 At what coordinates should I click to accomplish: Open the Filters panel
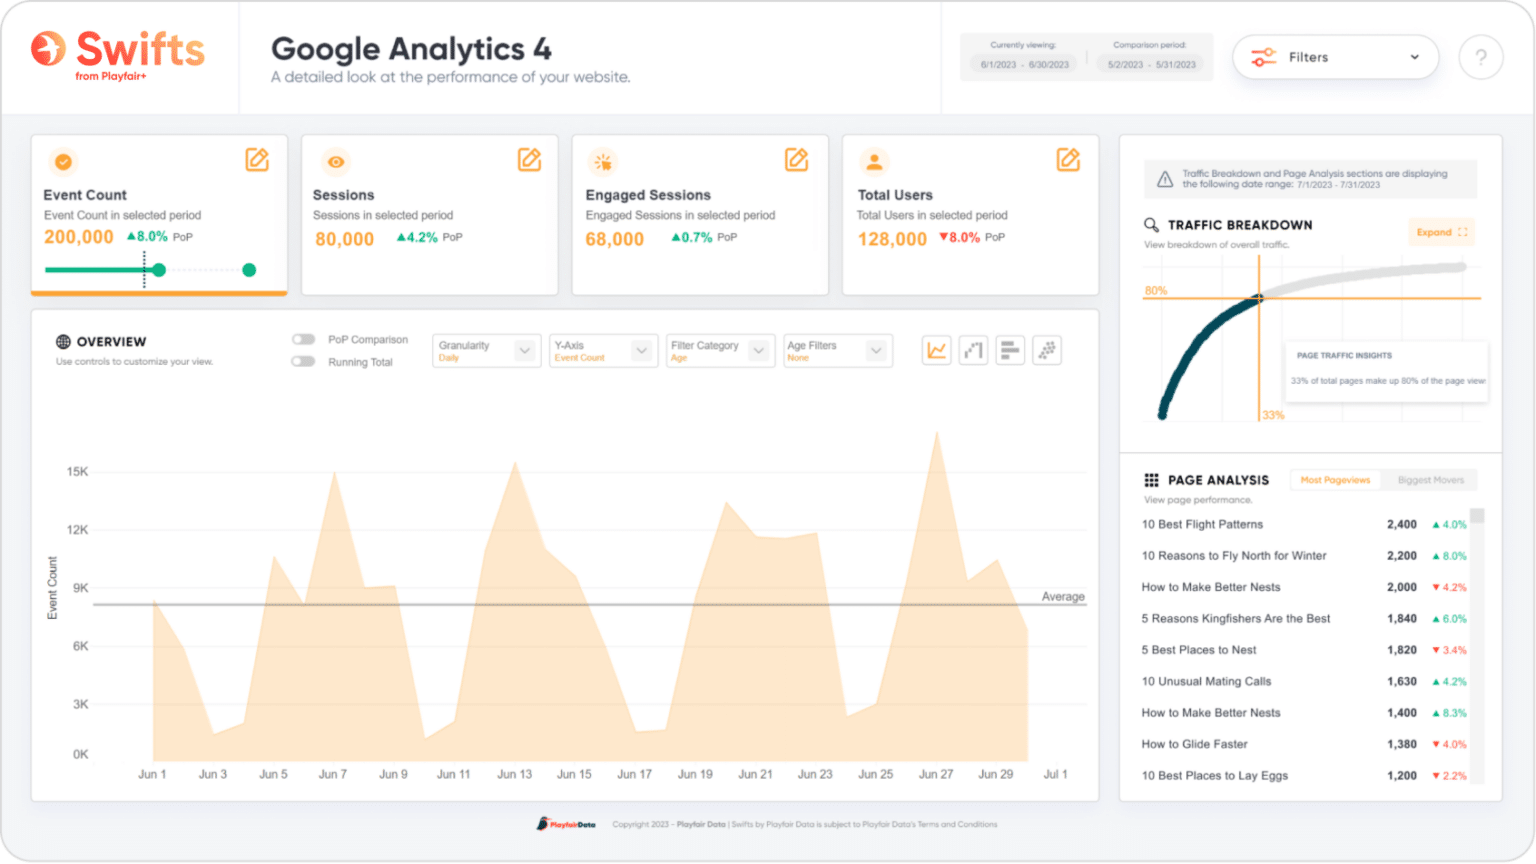pyautogui.click(x=1335, y=57)
